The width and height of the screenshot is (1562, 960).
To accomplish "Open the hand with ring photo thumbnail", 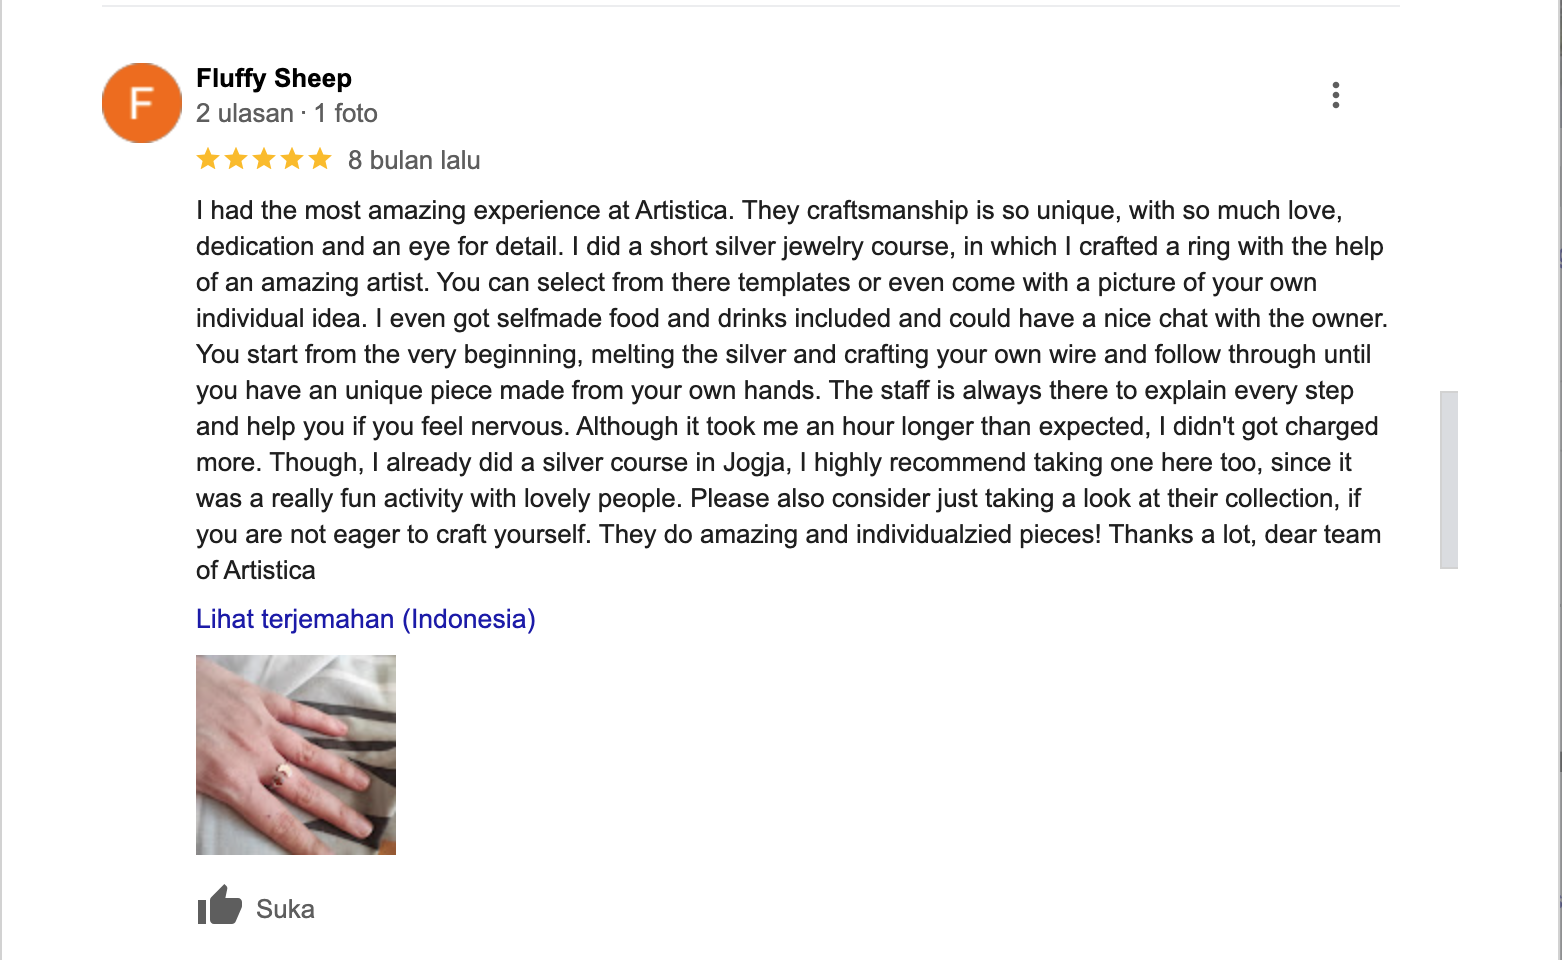I will (296, 755).
